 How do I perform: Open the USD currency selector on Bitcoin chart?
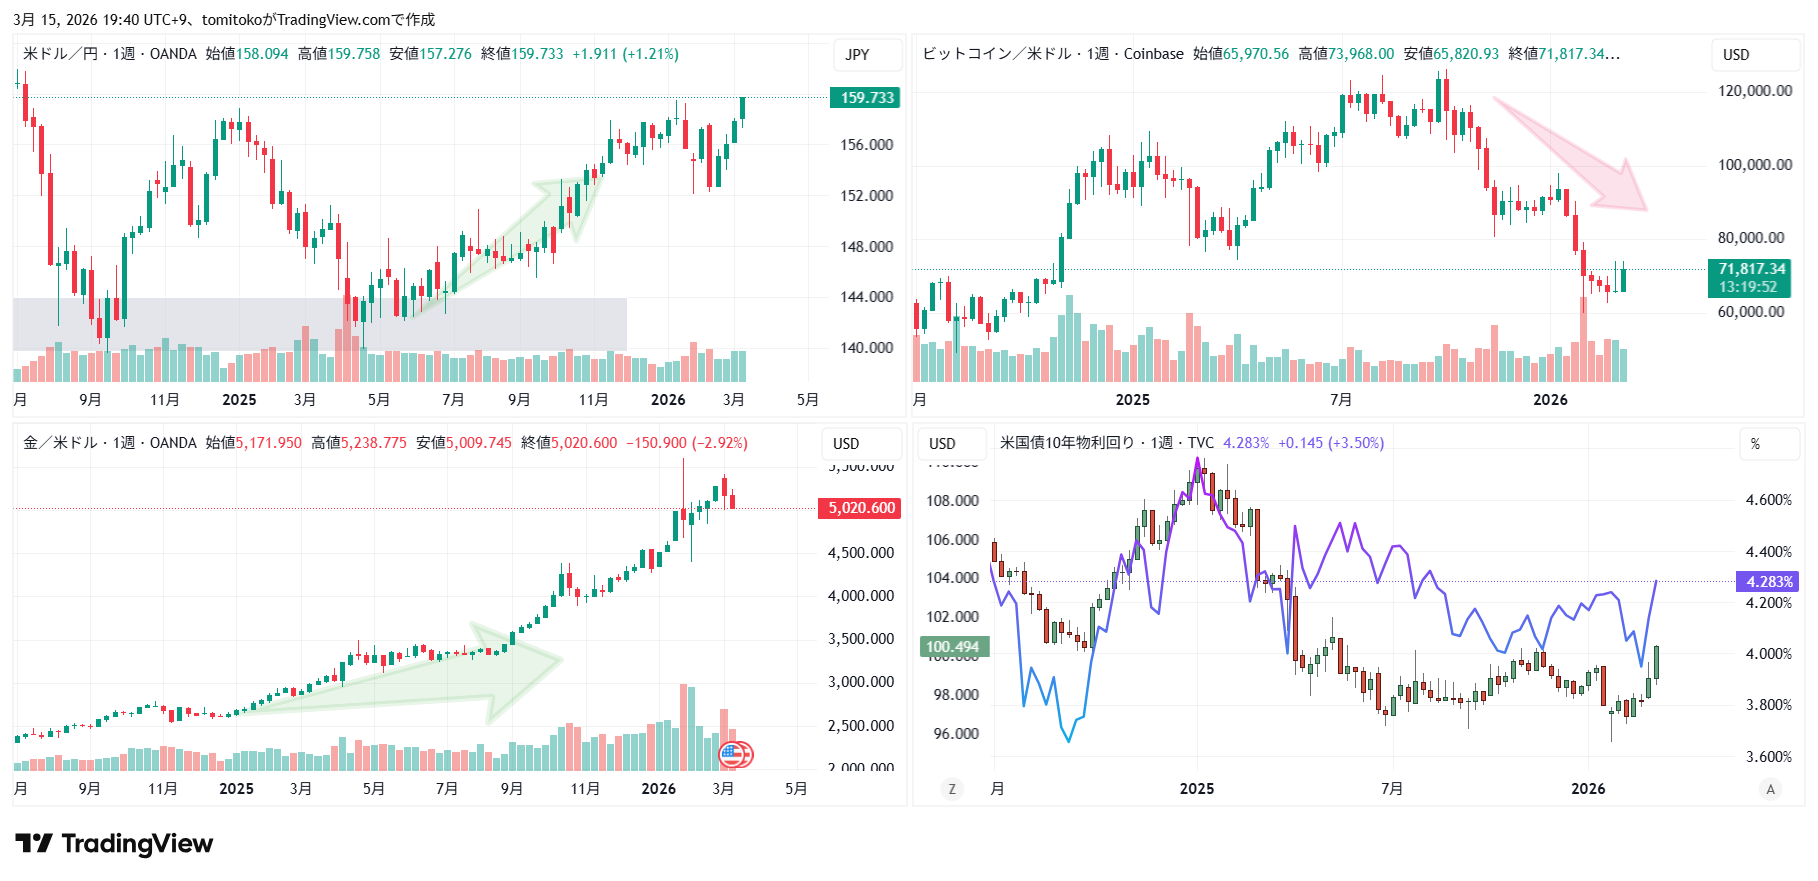click(1736, 55)
